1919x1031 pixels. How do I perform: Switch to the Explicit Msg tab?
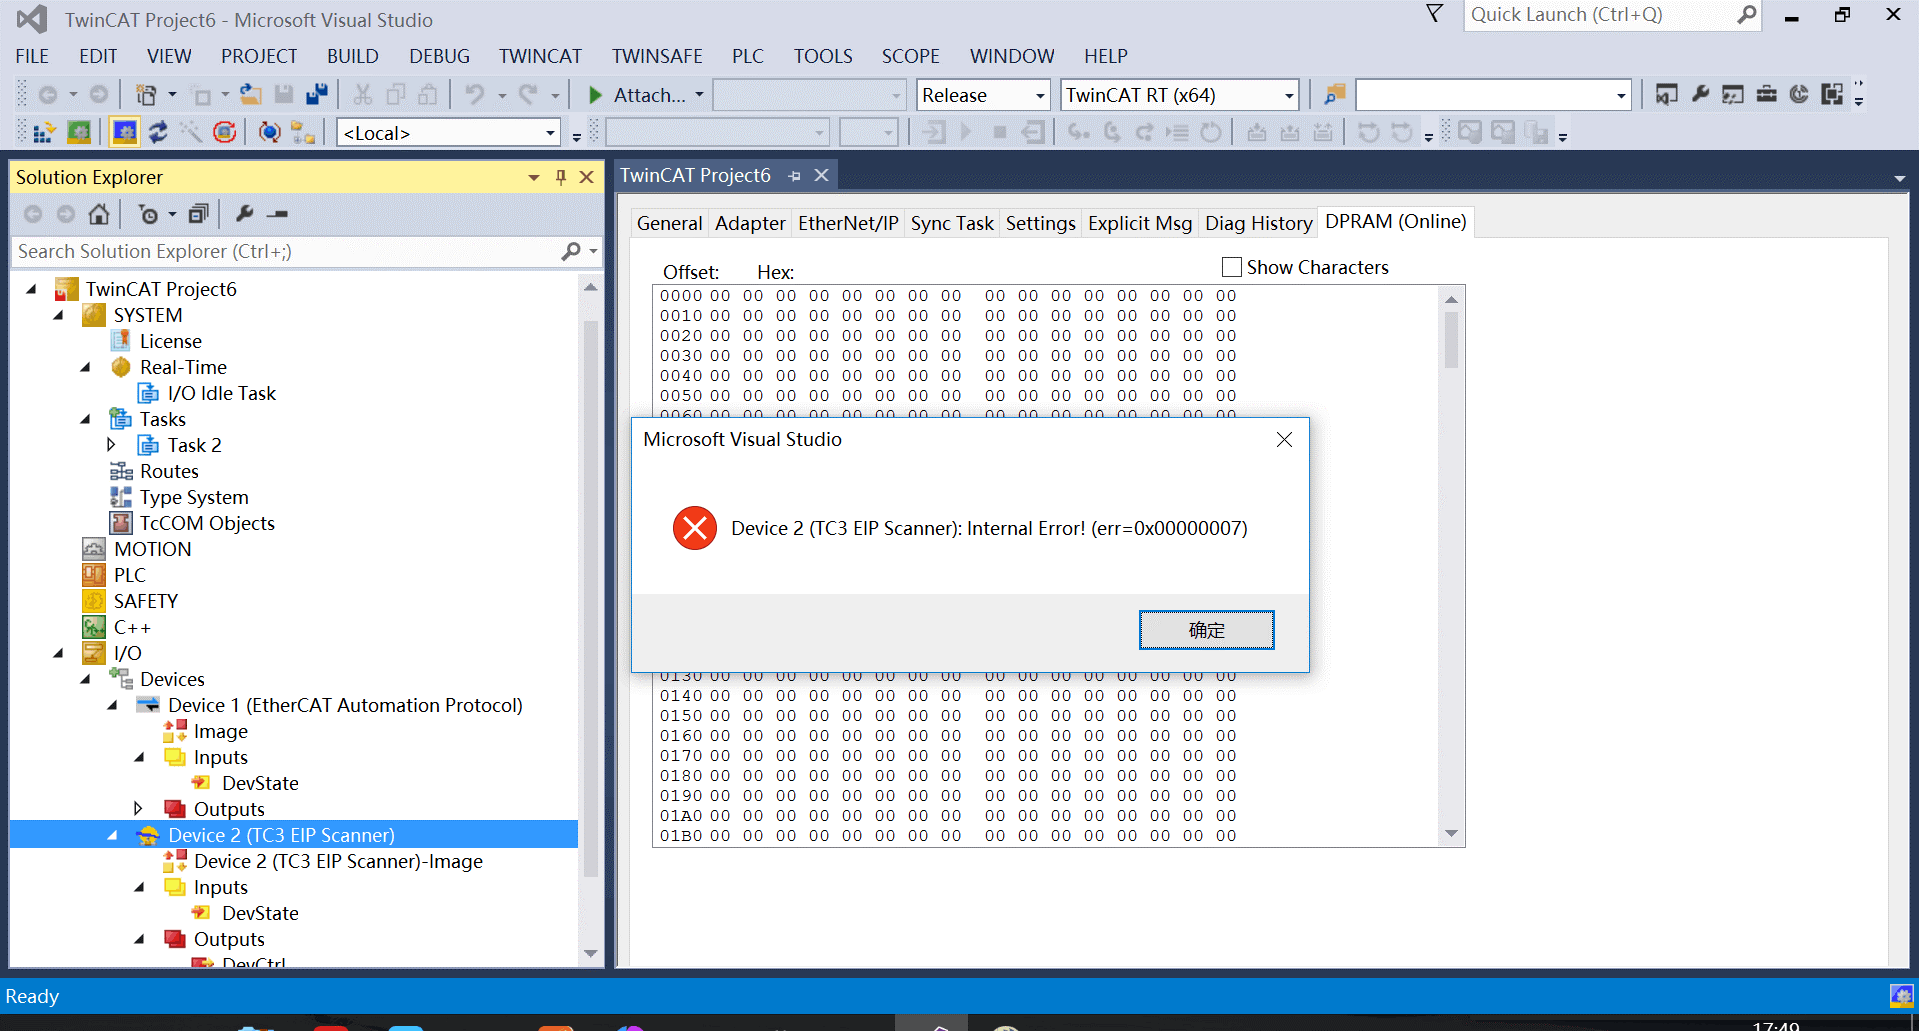(x=1140, y=223)
